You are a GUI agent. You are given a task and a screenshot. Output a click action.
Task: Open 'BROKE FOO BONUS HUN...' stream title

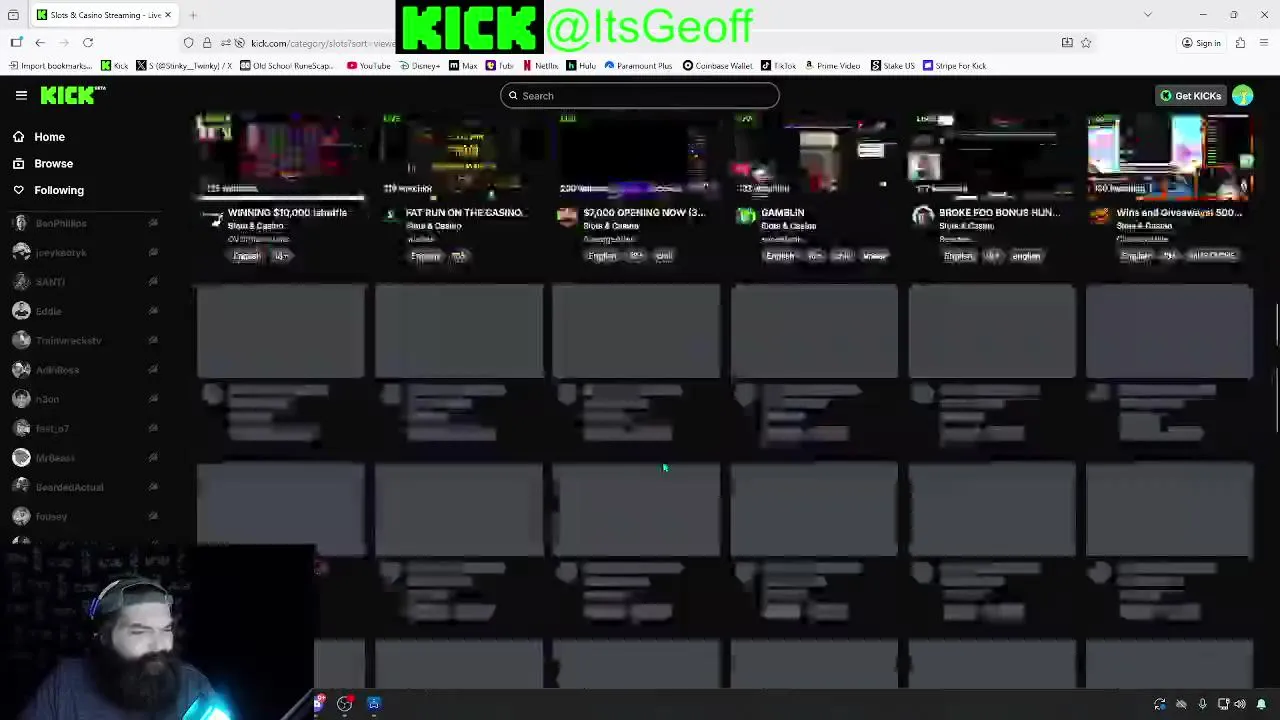[999, 213]
